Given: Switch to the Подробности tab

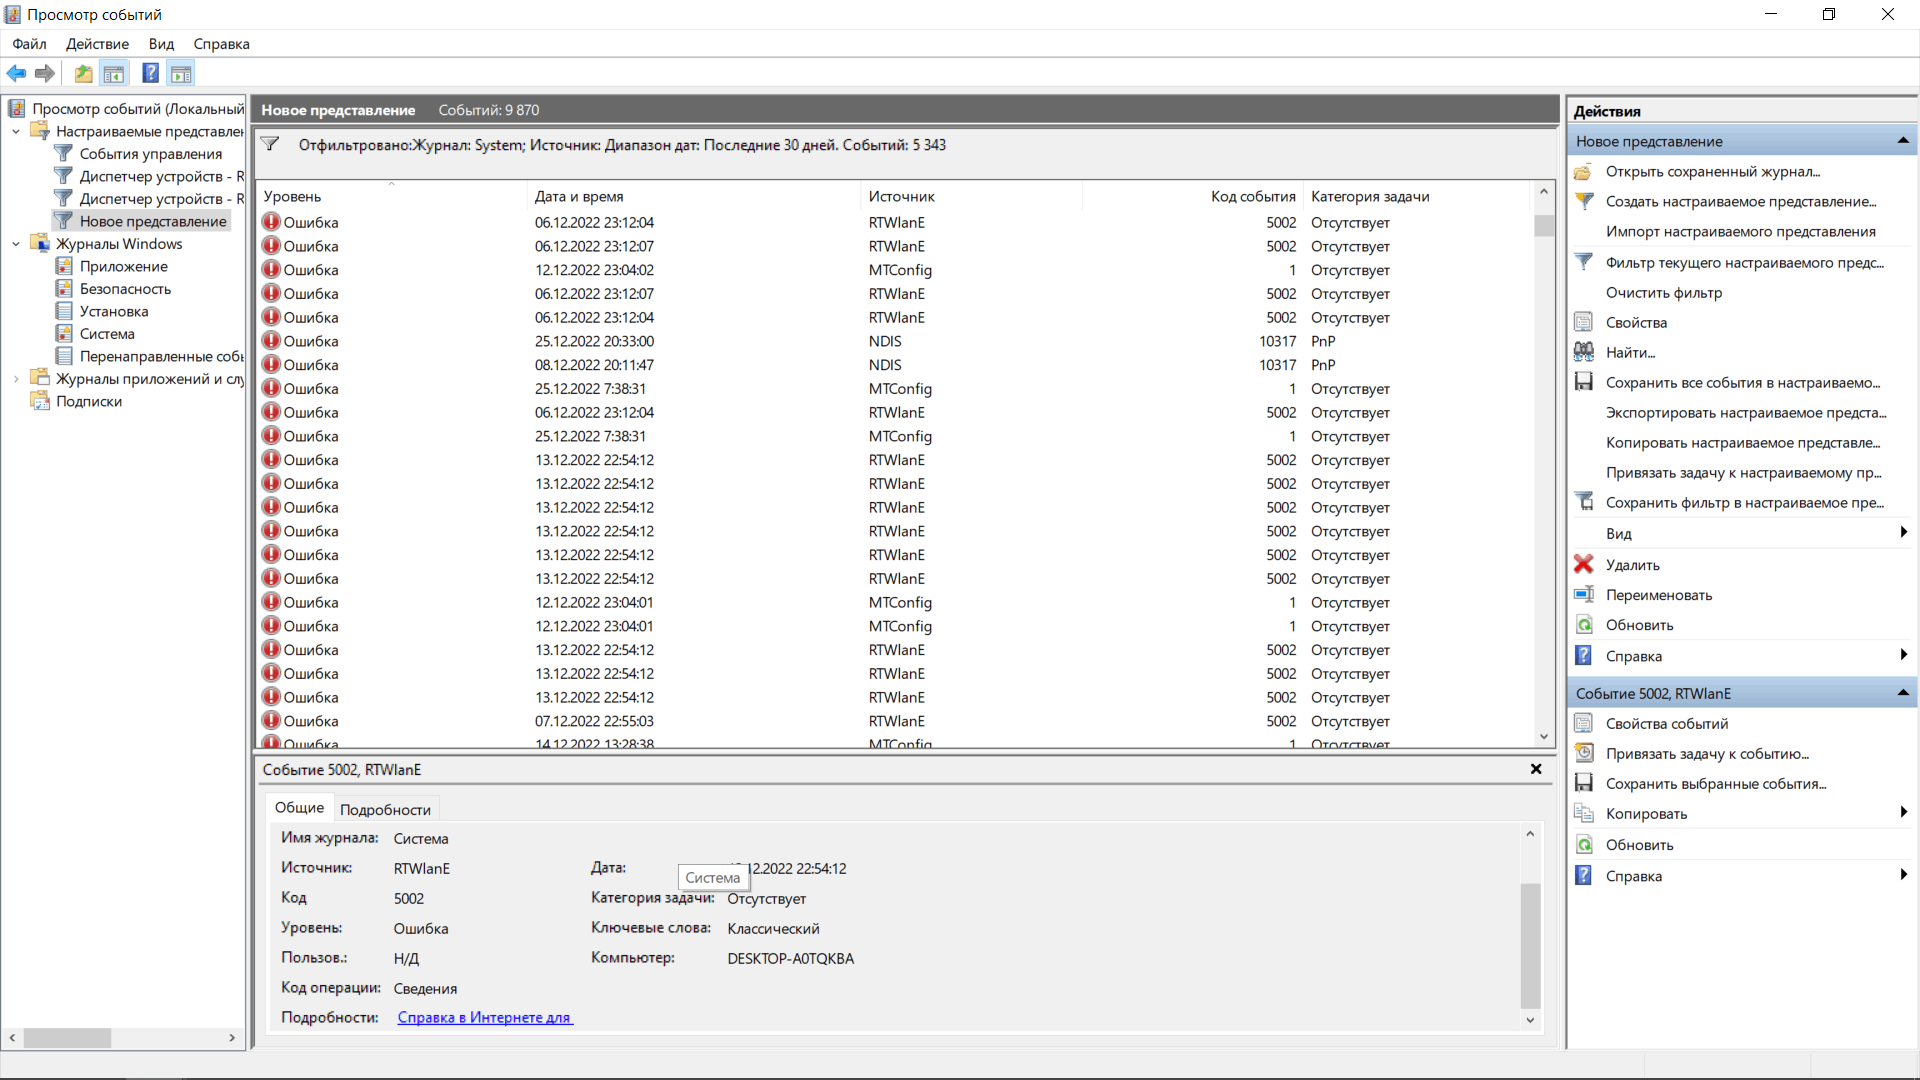Looking at the screenshot, I should click(x=385, y=810).
